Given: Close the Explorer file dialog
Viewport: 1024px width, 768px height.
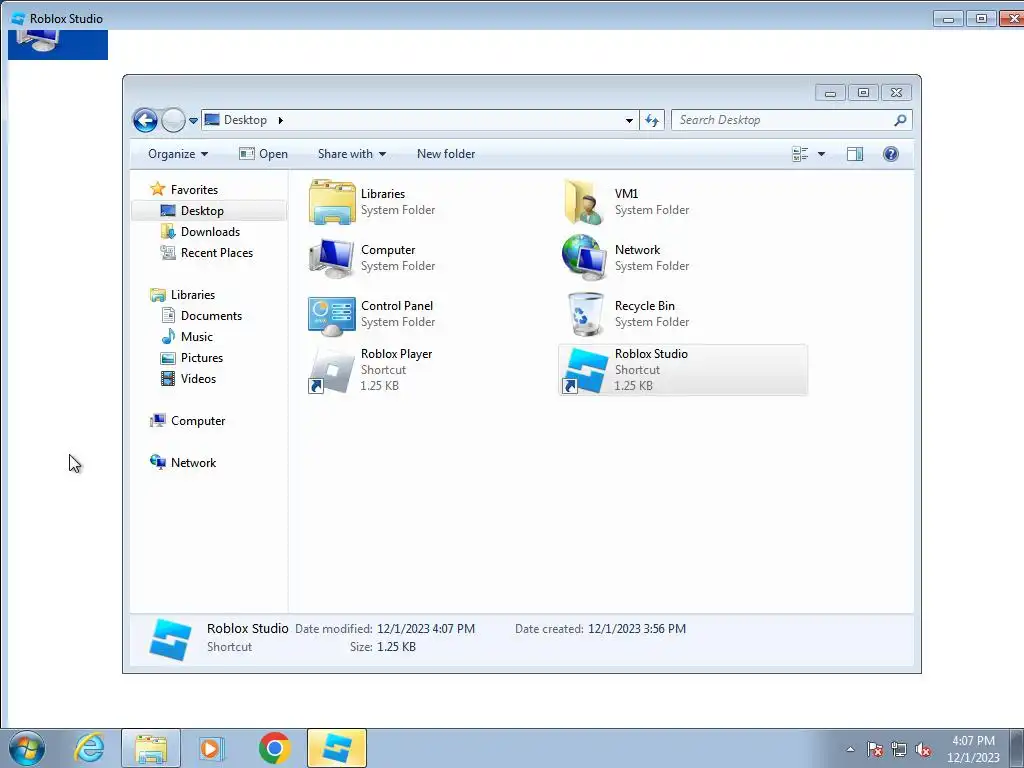Looking at the screenshot, I should pyautogui.click(x=897, y=93).
